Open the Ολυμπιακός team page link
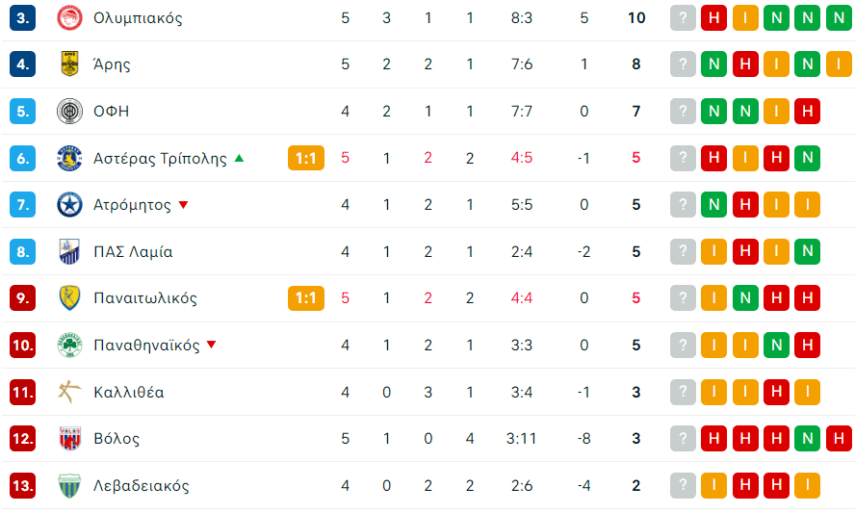The height and width of the screenshot is (513, 855). tap(137, 18)
